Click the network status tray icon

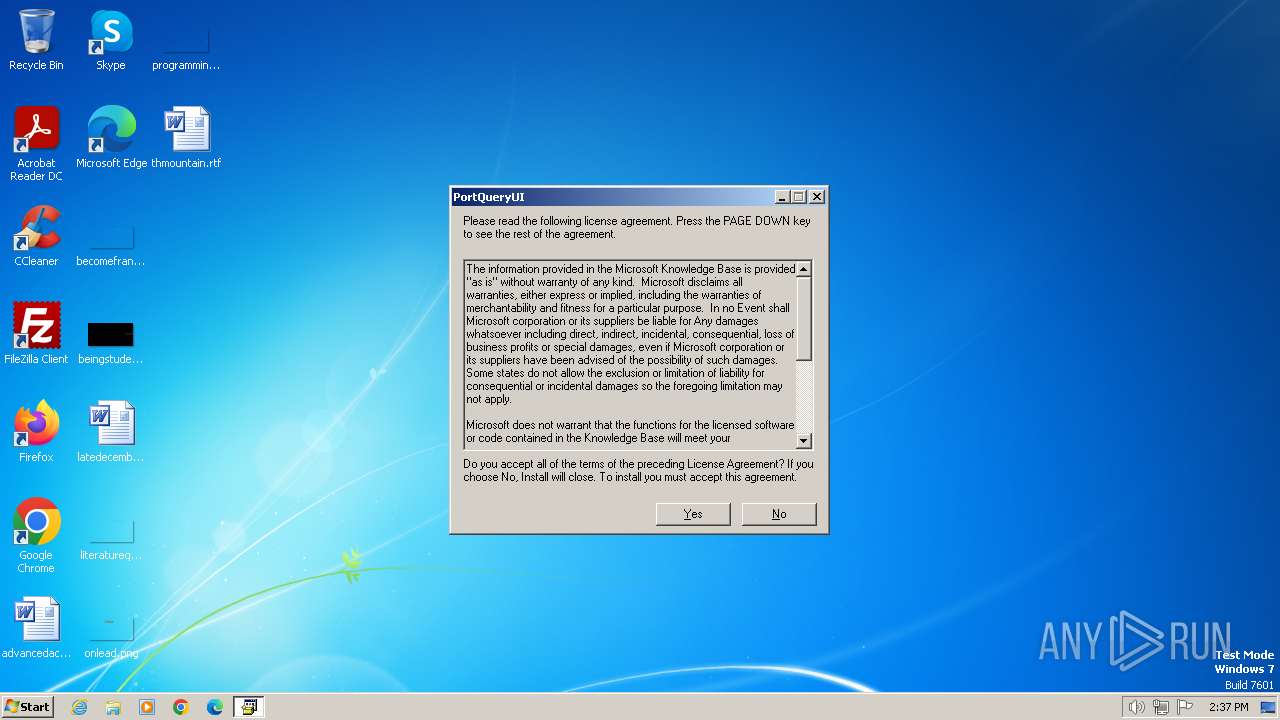coord(1161,707)
